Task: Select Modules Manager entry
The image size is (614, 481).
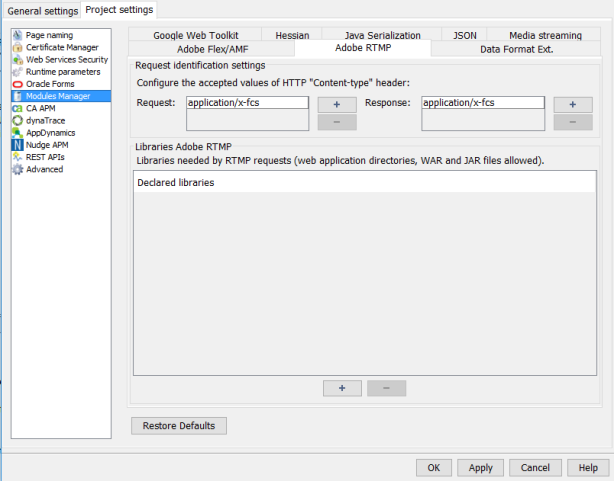Action: pyautogui.click(x=61, y=96)
